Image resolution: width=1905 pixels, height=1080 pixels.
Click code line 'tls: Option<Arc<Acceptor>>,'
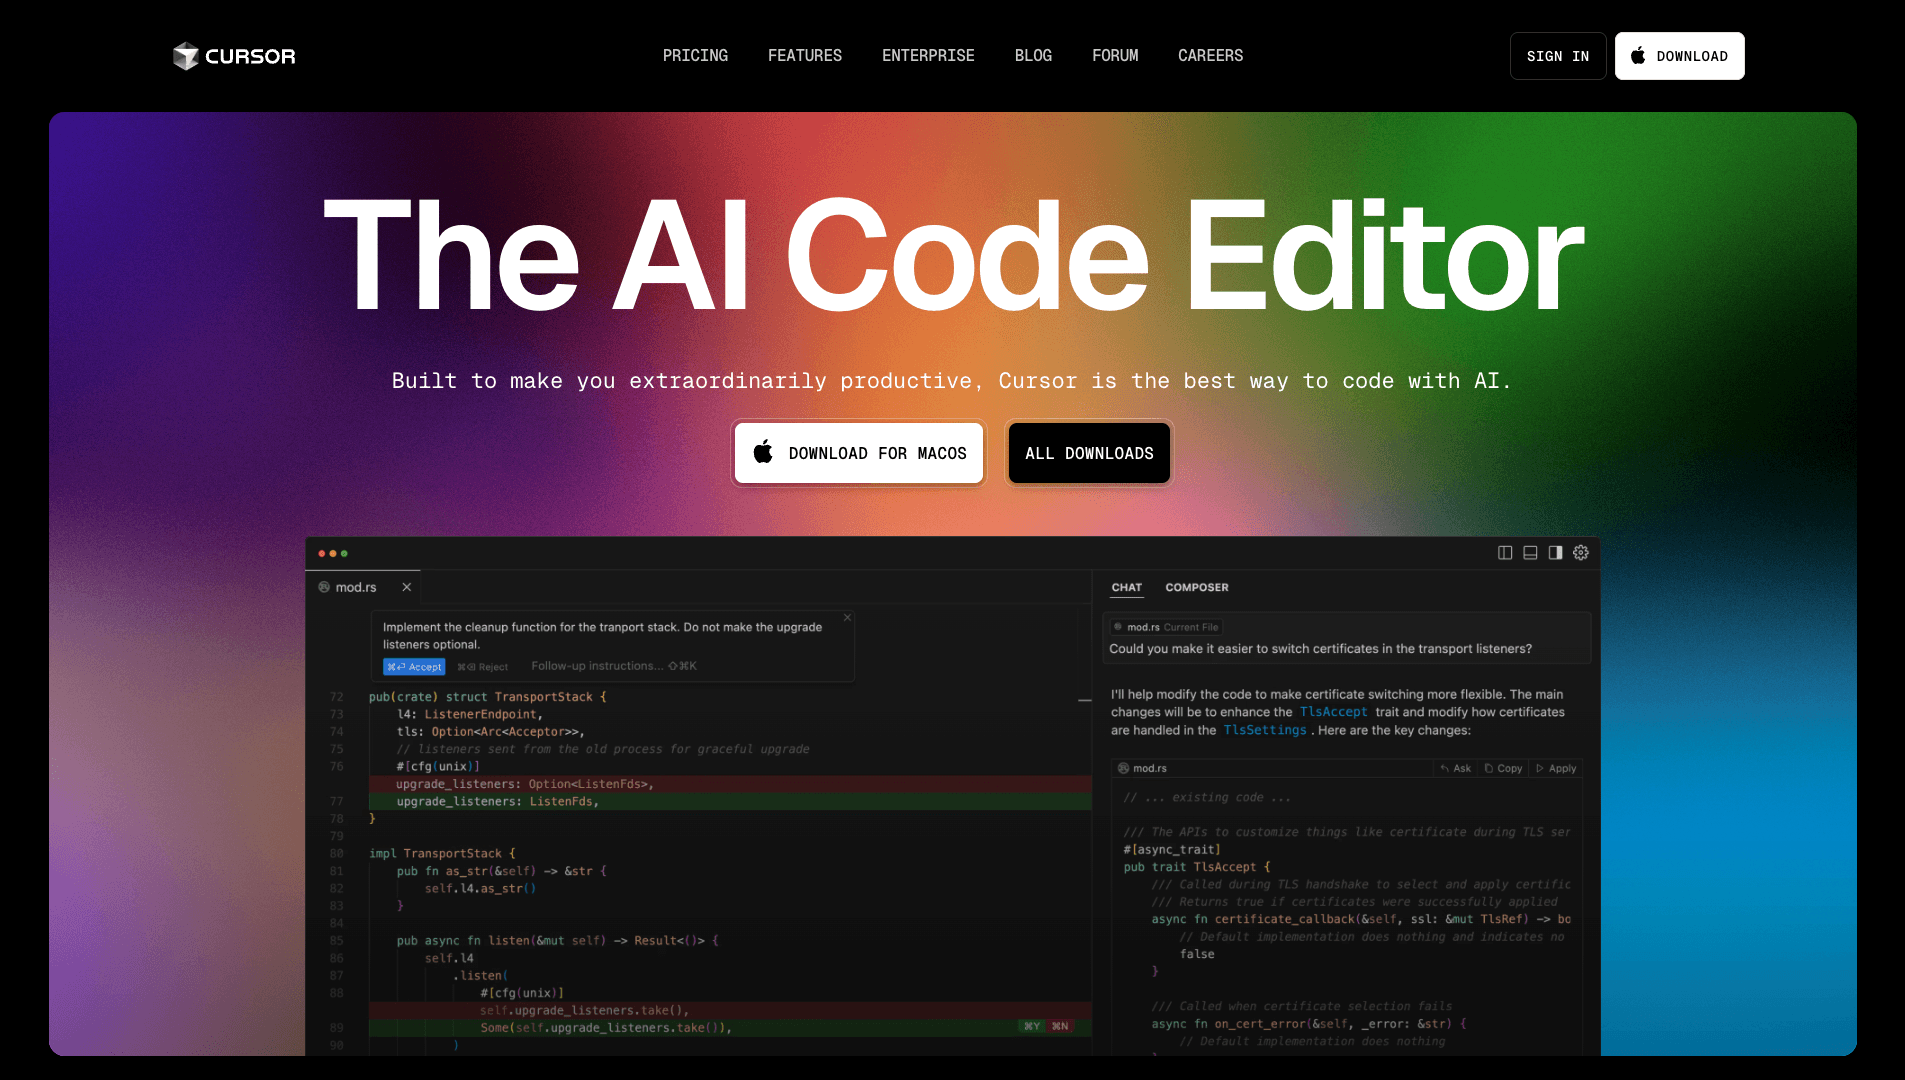[491, 732]
